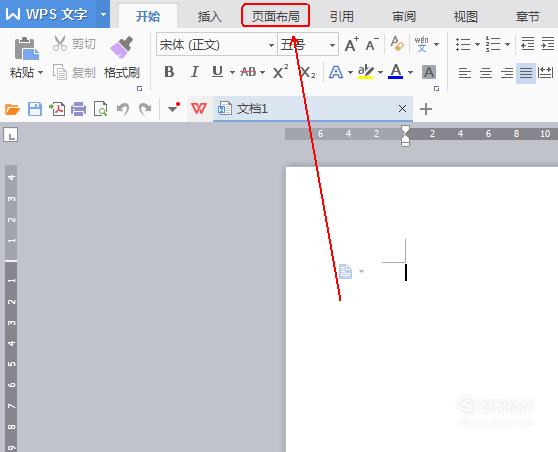The image size is (558, 452).
Task: Open the font name dropdown 宋体 (正文)
Action: pos(216,45)
